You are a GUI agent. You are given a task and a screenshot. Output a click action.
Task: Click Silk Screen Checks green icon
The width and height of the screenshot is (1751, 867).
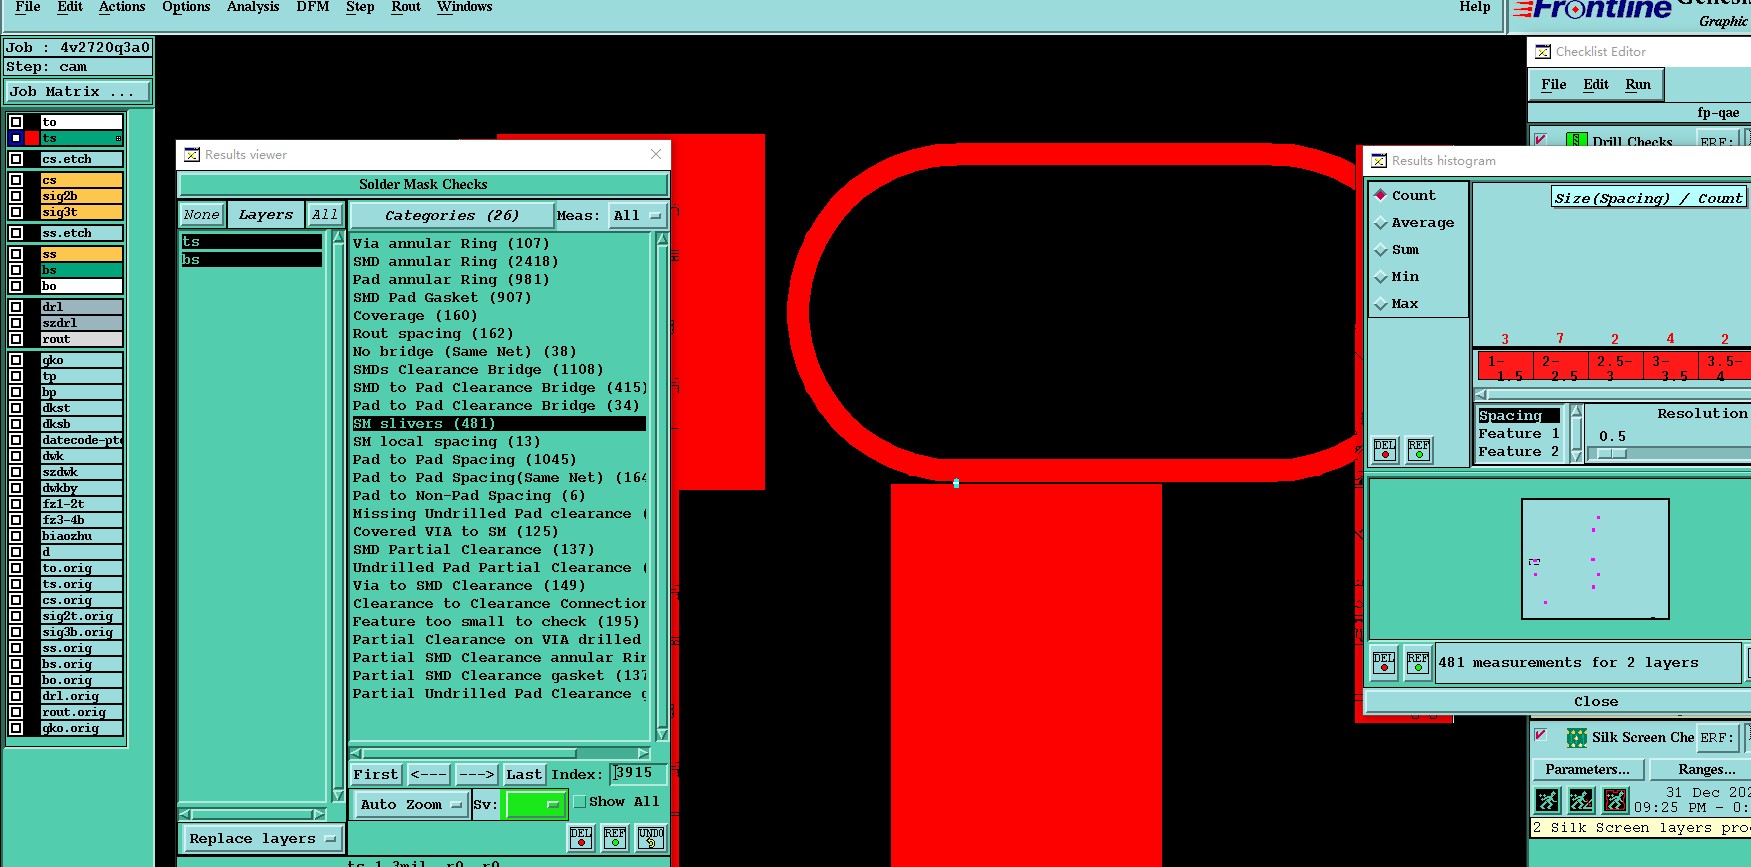coord(1577,738)
